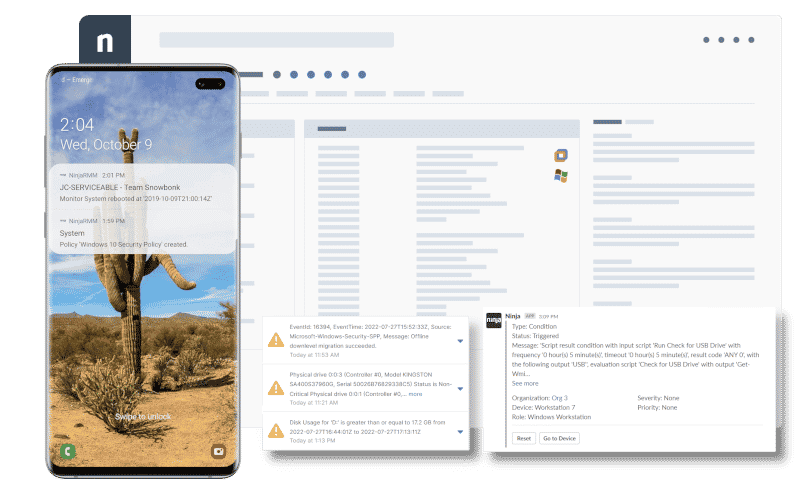Click the warning icon beside the Disk Usage alert
Viewport: 800px width, 487px height.
[x=275, y=431]
